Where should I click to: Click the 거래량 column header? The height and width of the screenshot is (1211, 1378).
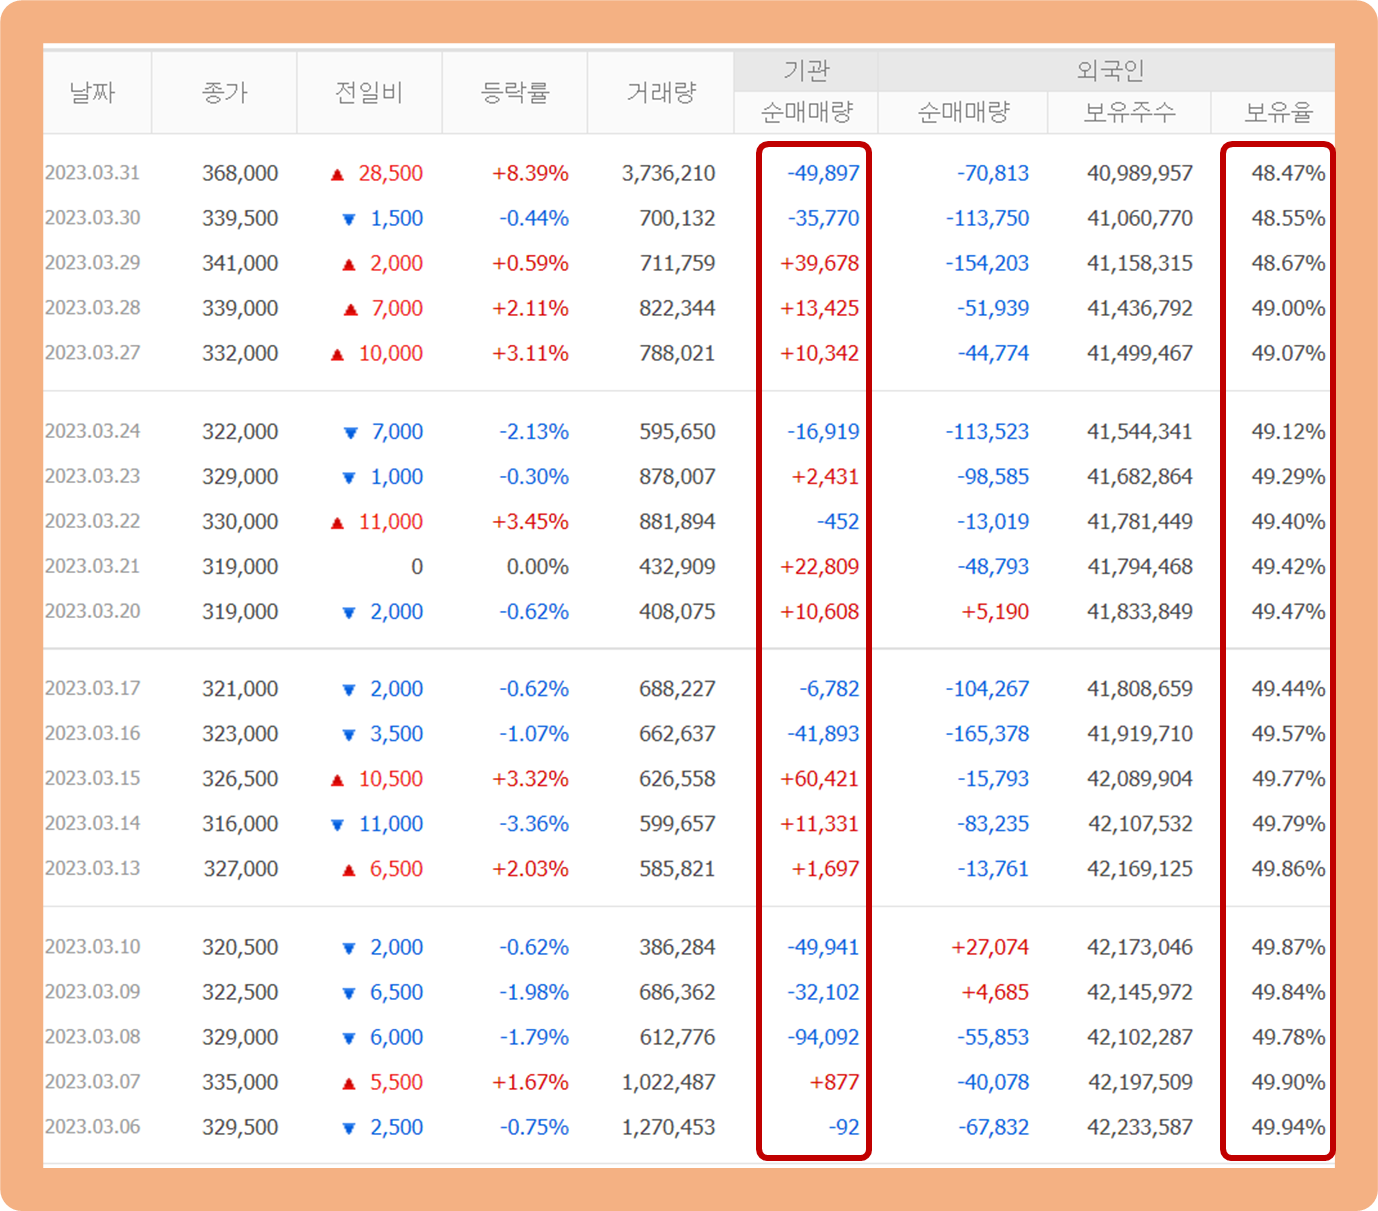click(x=661, y=93)
